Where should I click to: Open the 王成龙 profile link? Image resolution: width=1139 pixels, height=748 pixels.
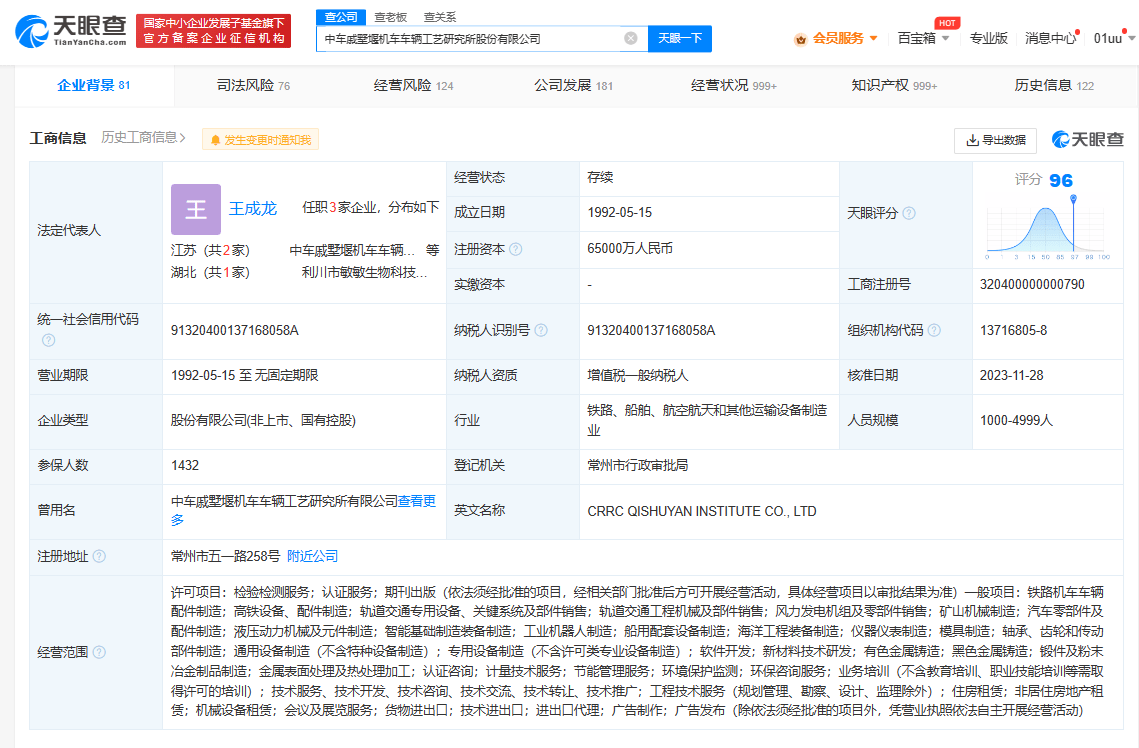253,208
